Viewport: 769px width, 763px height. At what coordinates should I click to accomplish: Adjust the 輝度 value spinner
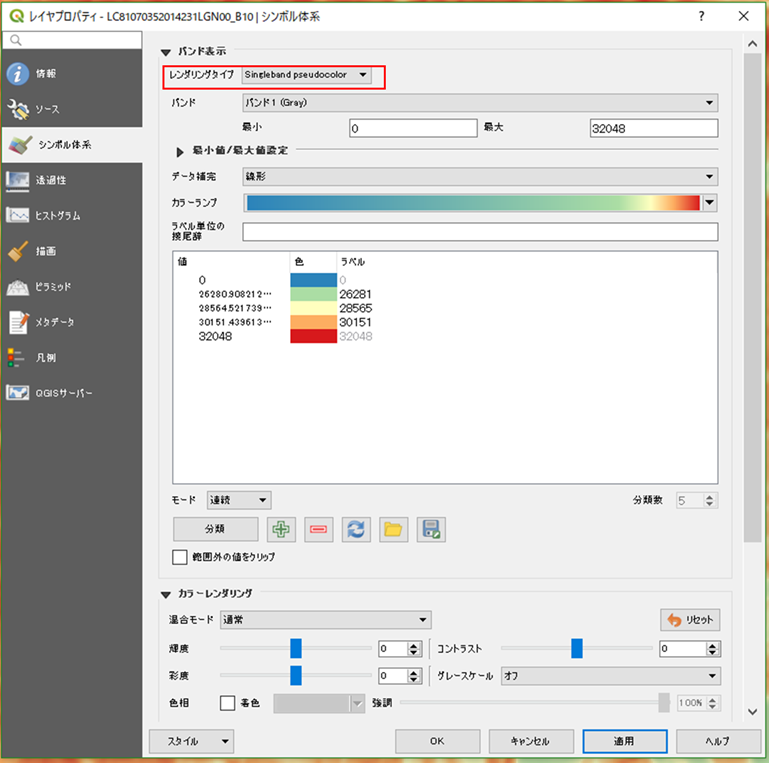(413, 649)
